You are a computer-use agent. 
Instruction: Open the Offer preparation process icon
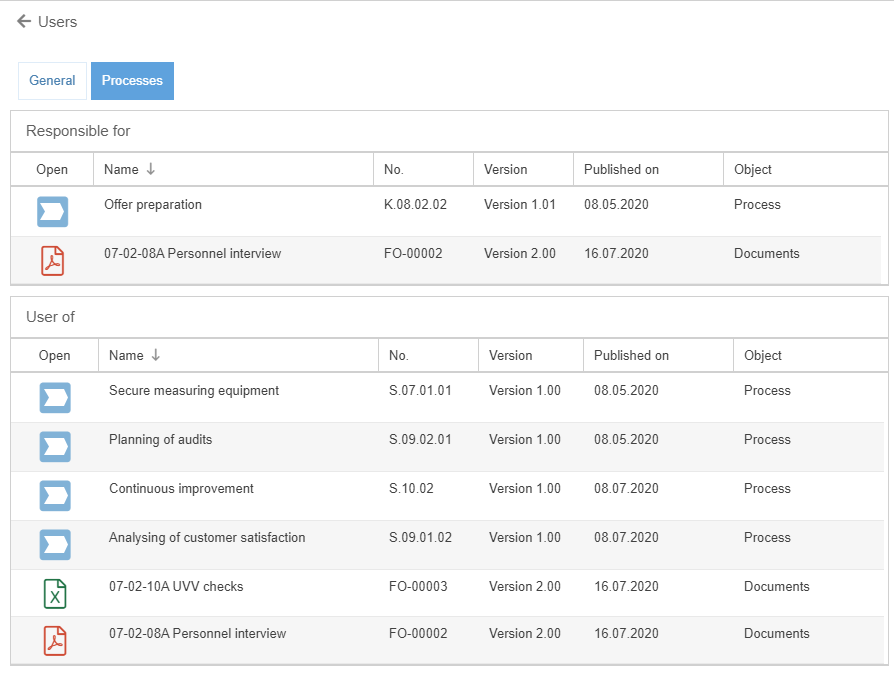pos(52,212)
